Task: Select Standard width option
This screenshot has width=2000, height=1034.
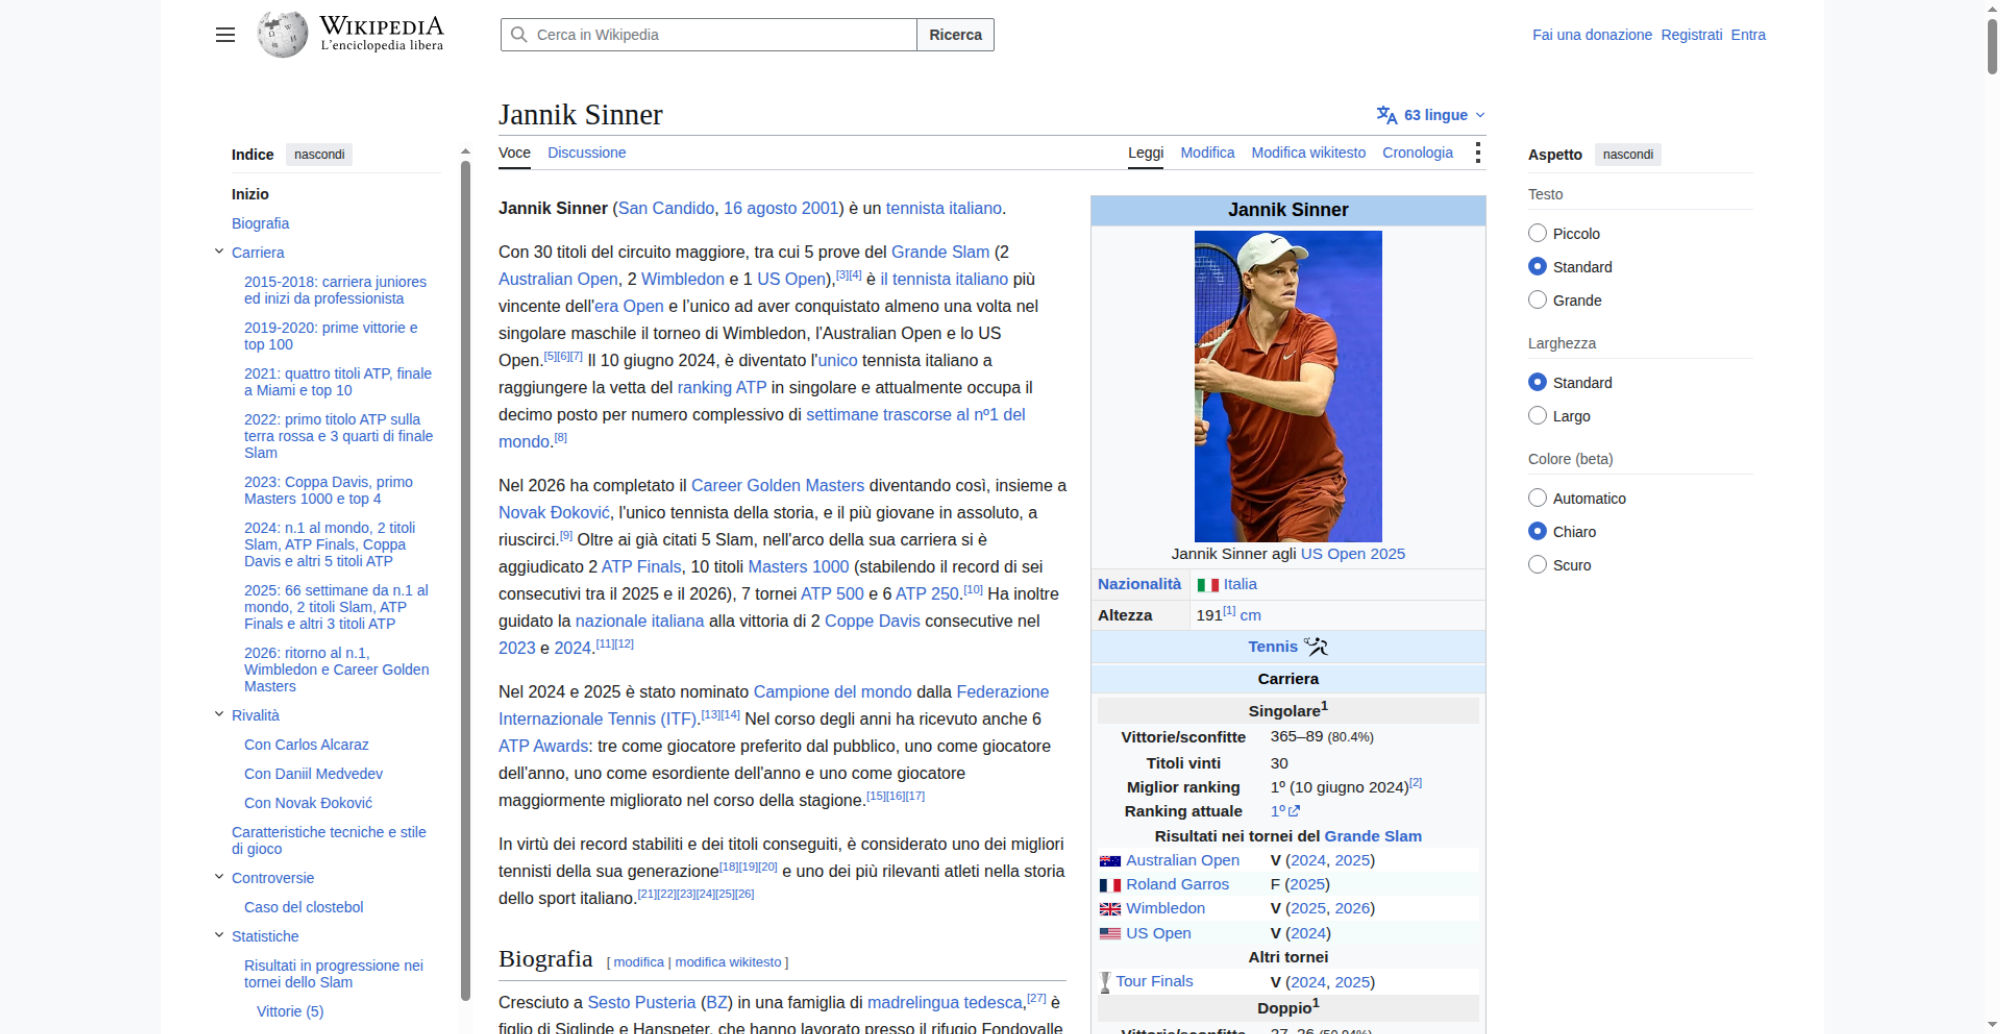Action: (x=1538, y=382)
